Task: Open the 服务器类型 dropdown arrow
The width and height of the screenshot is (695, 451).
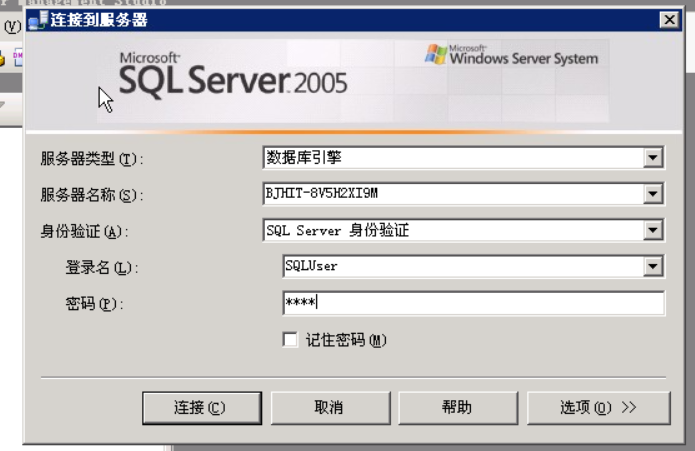Action: coord(652,158)
